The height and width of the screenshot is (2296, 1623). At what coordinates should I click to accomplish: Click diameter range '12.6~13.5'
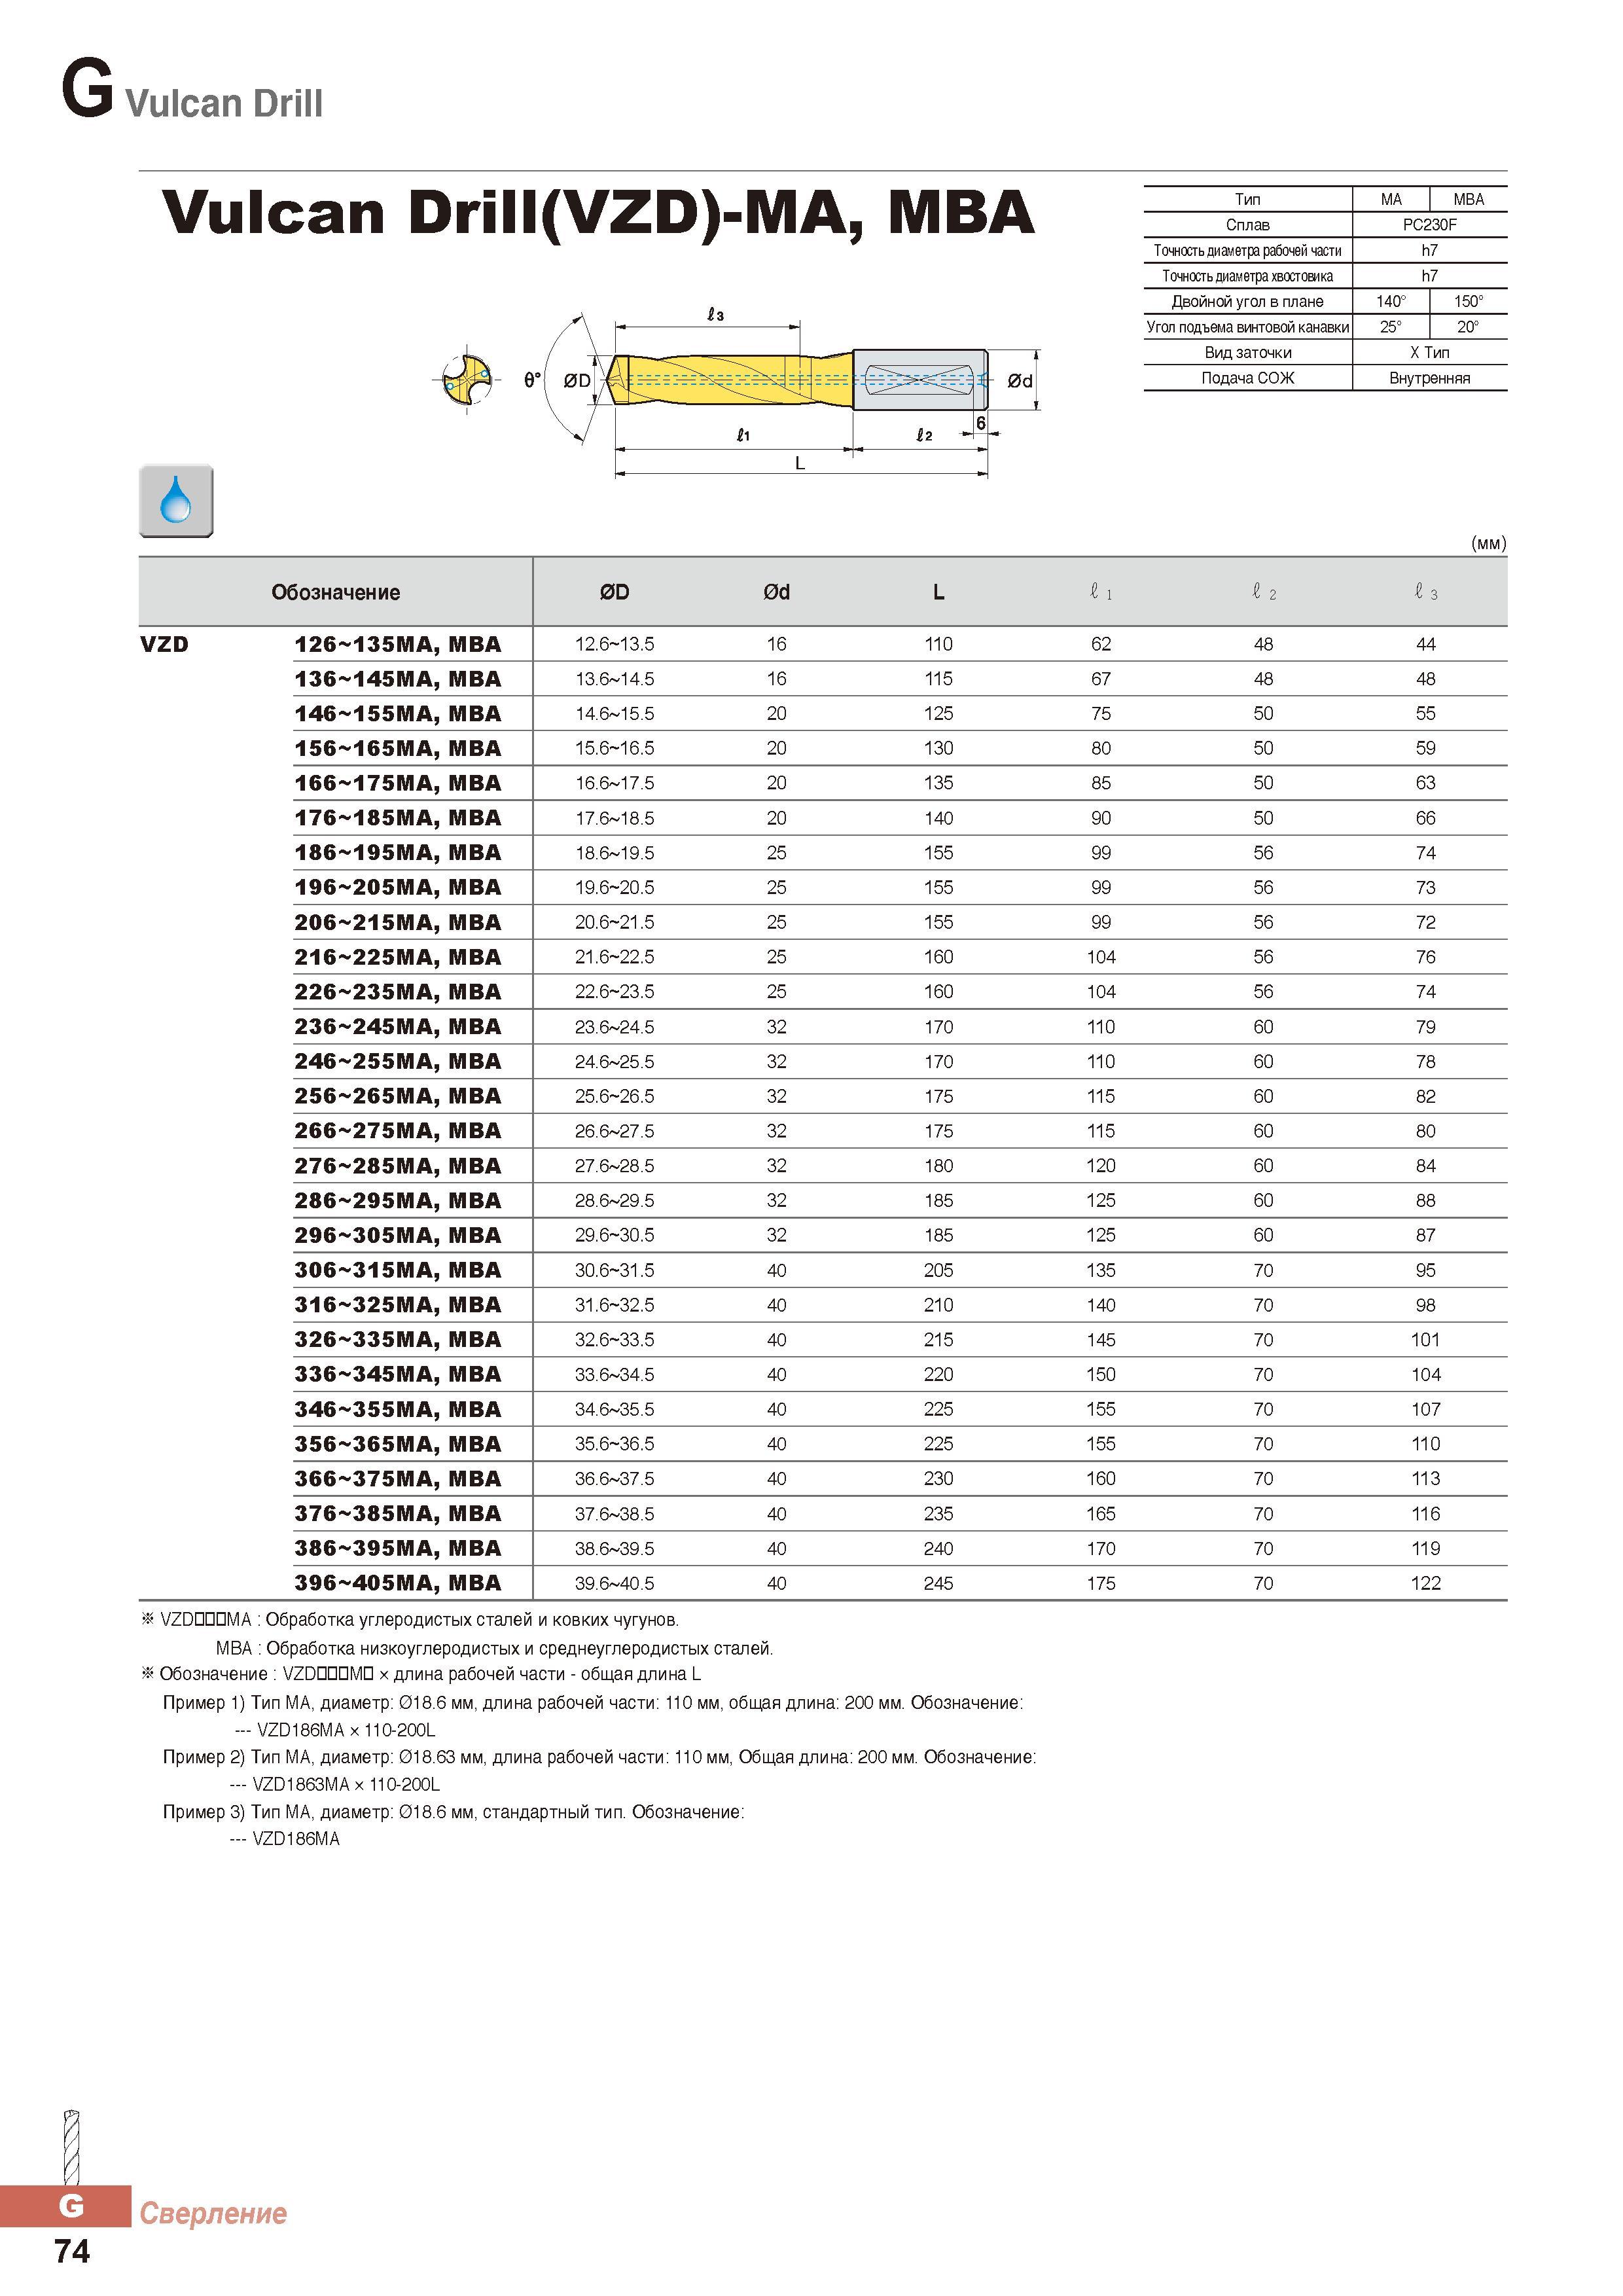(615, 644)
